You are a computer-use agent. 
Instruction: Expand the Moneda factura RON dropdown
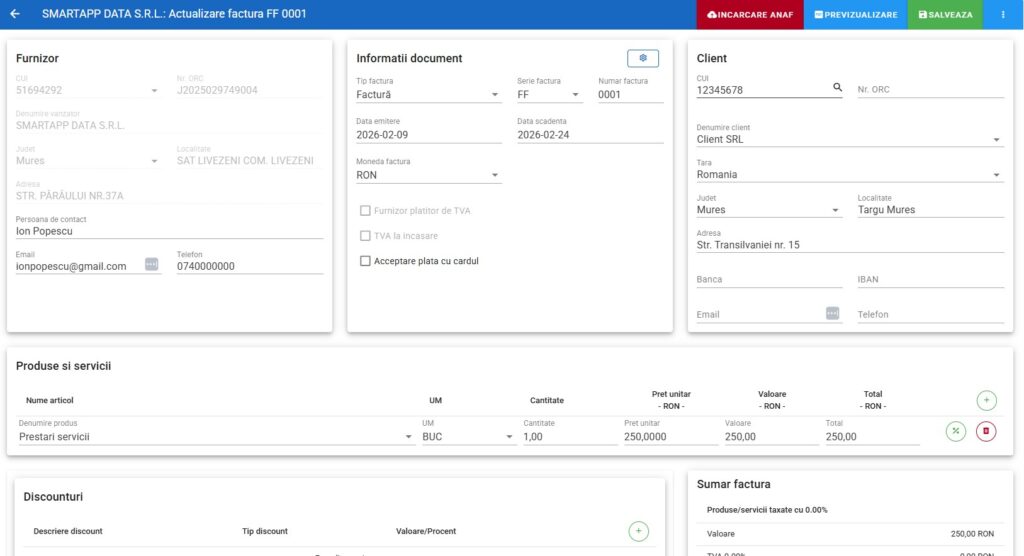click(428, 176)
